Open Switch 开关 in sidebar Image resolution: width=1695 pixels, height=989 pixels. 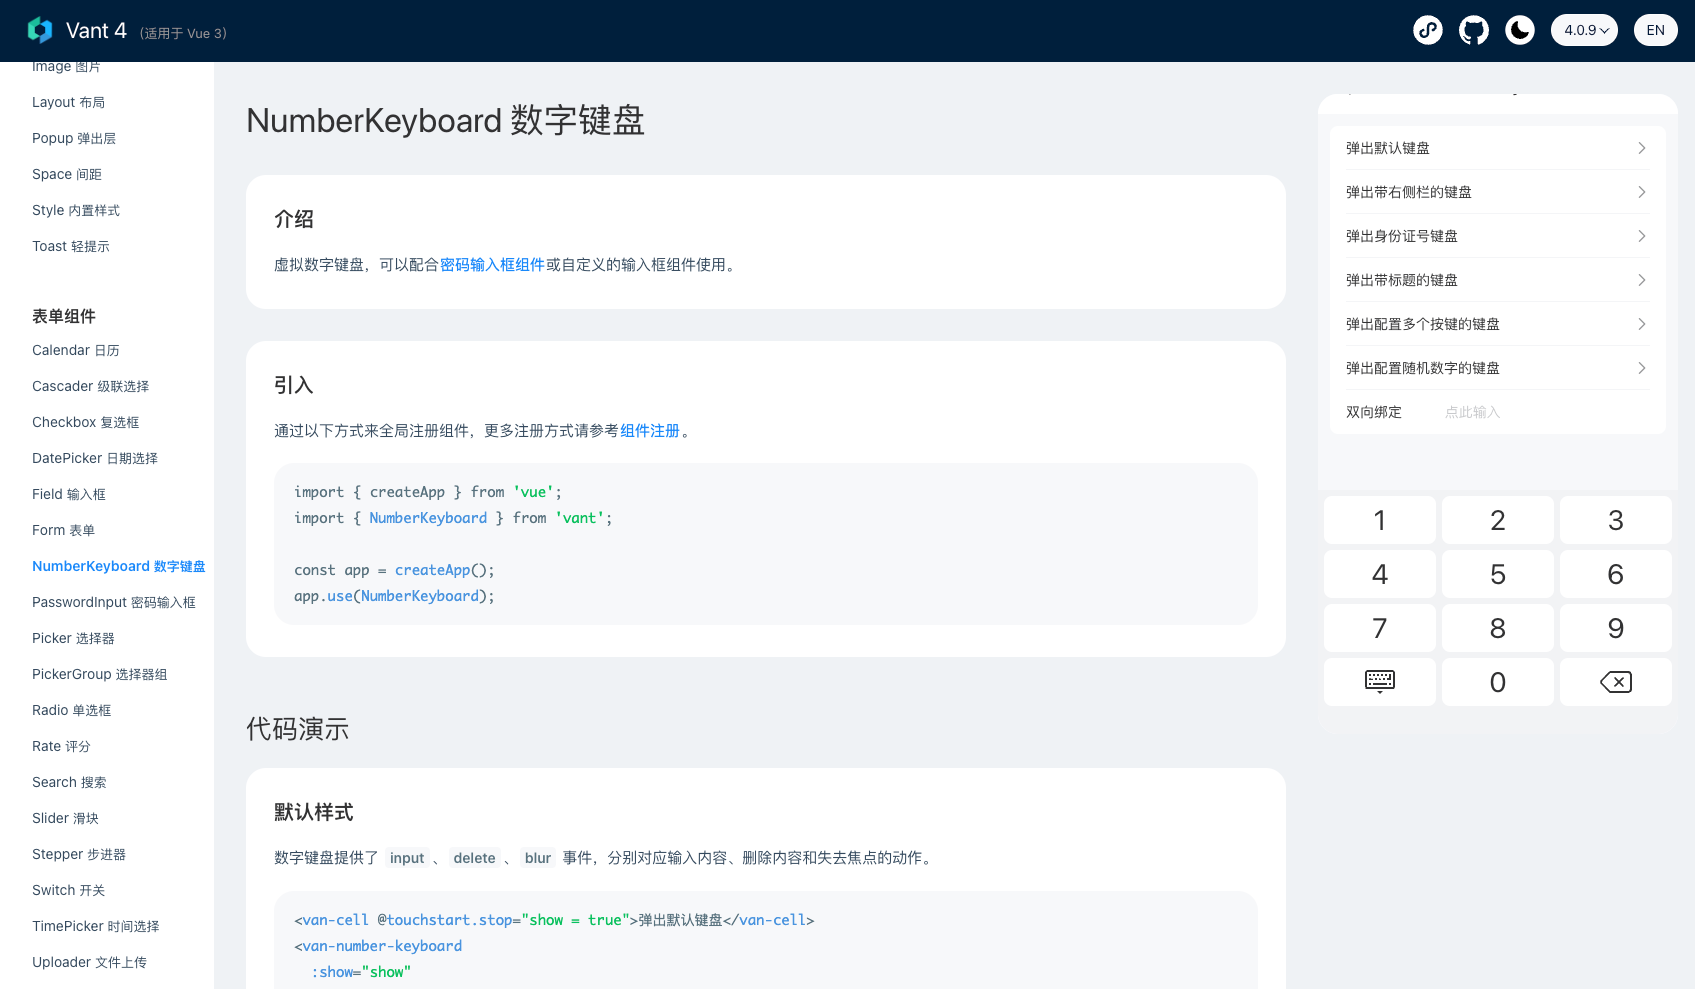(x=68, y=890)
